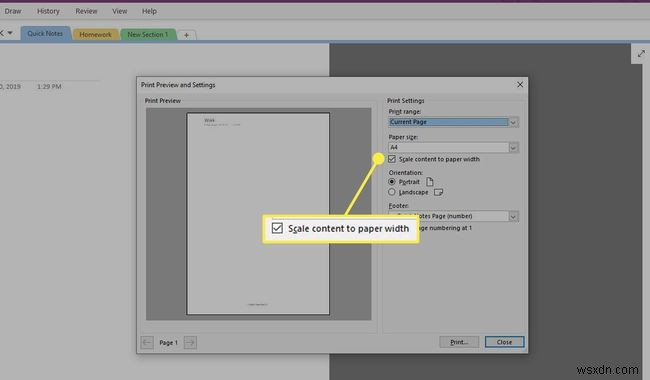Click the Print... button

pos(459,342)
